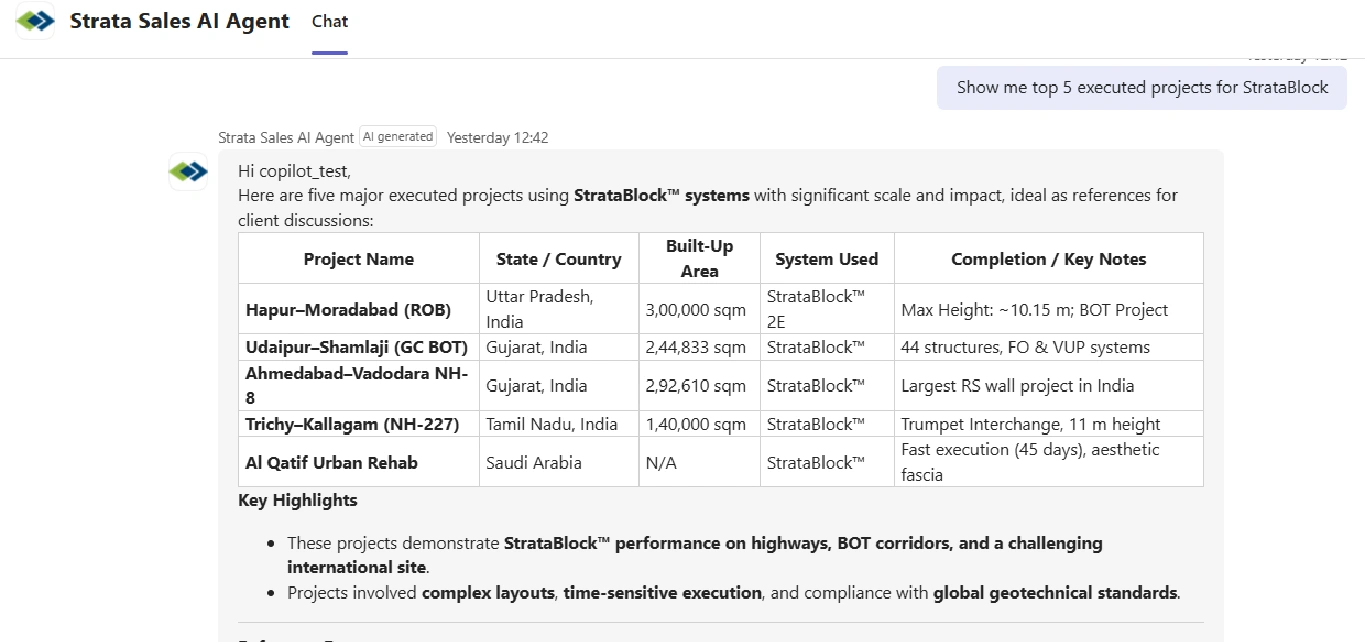Click the 1,40,000 sqm area cell

700,424
